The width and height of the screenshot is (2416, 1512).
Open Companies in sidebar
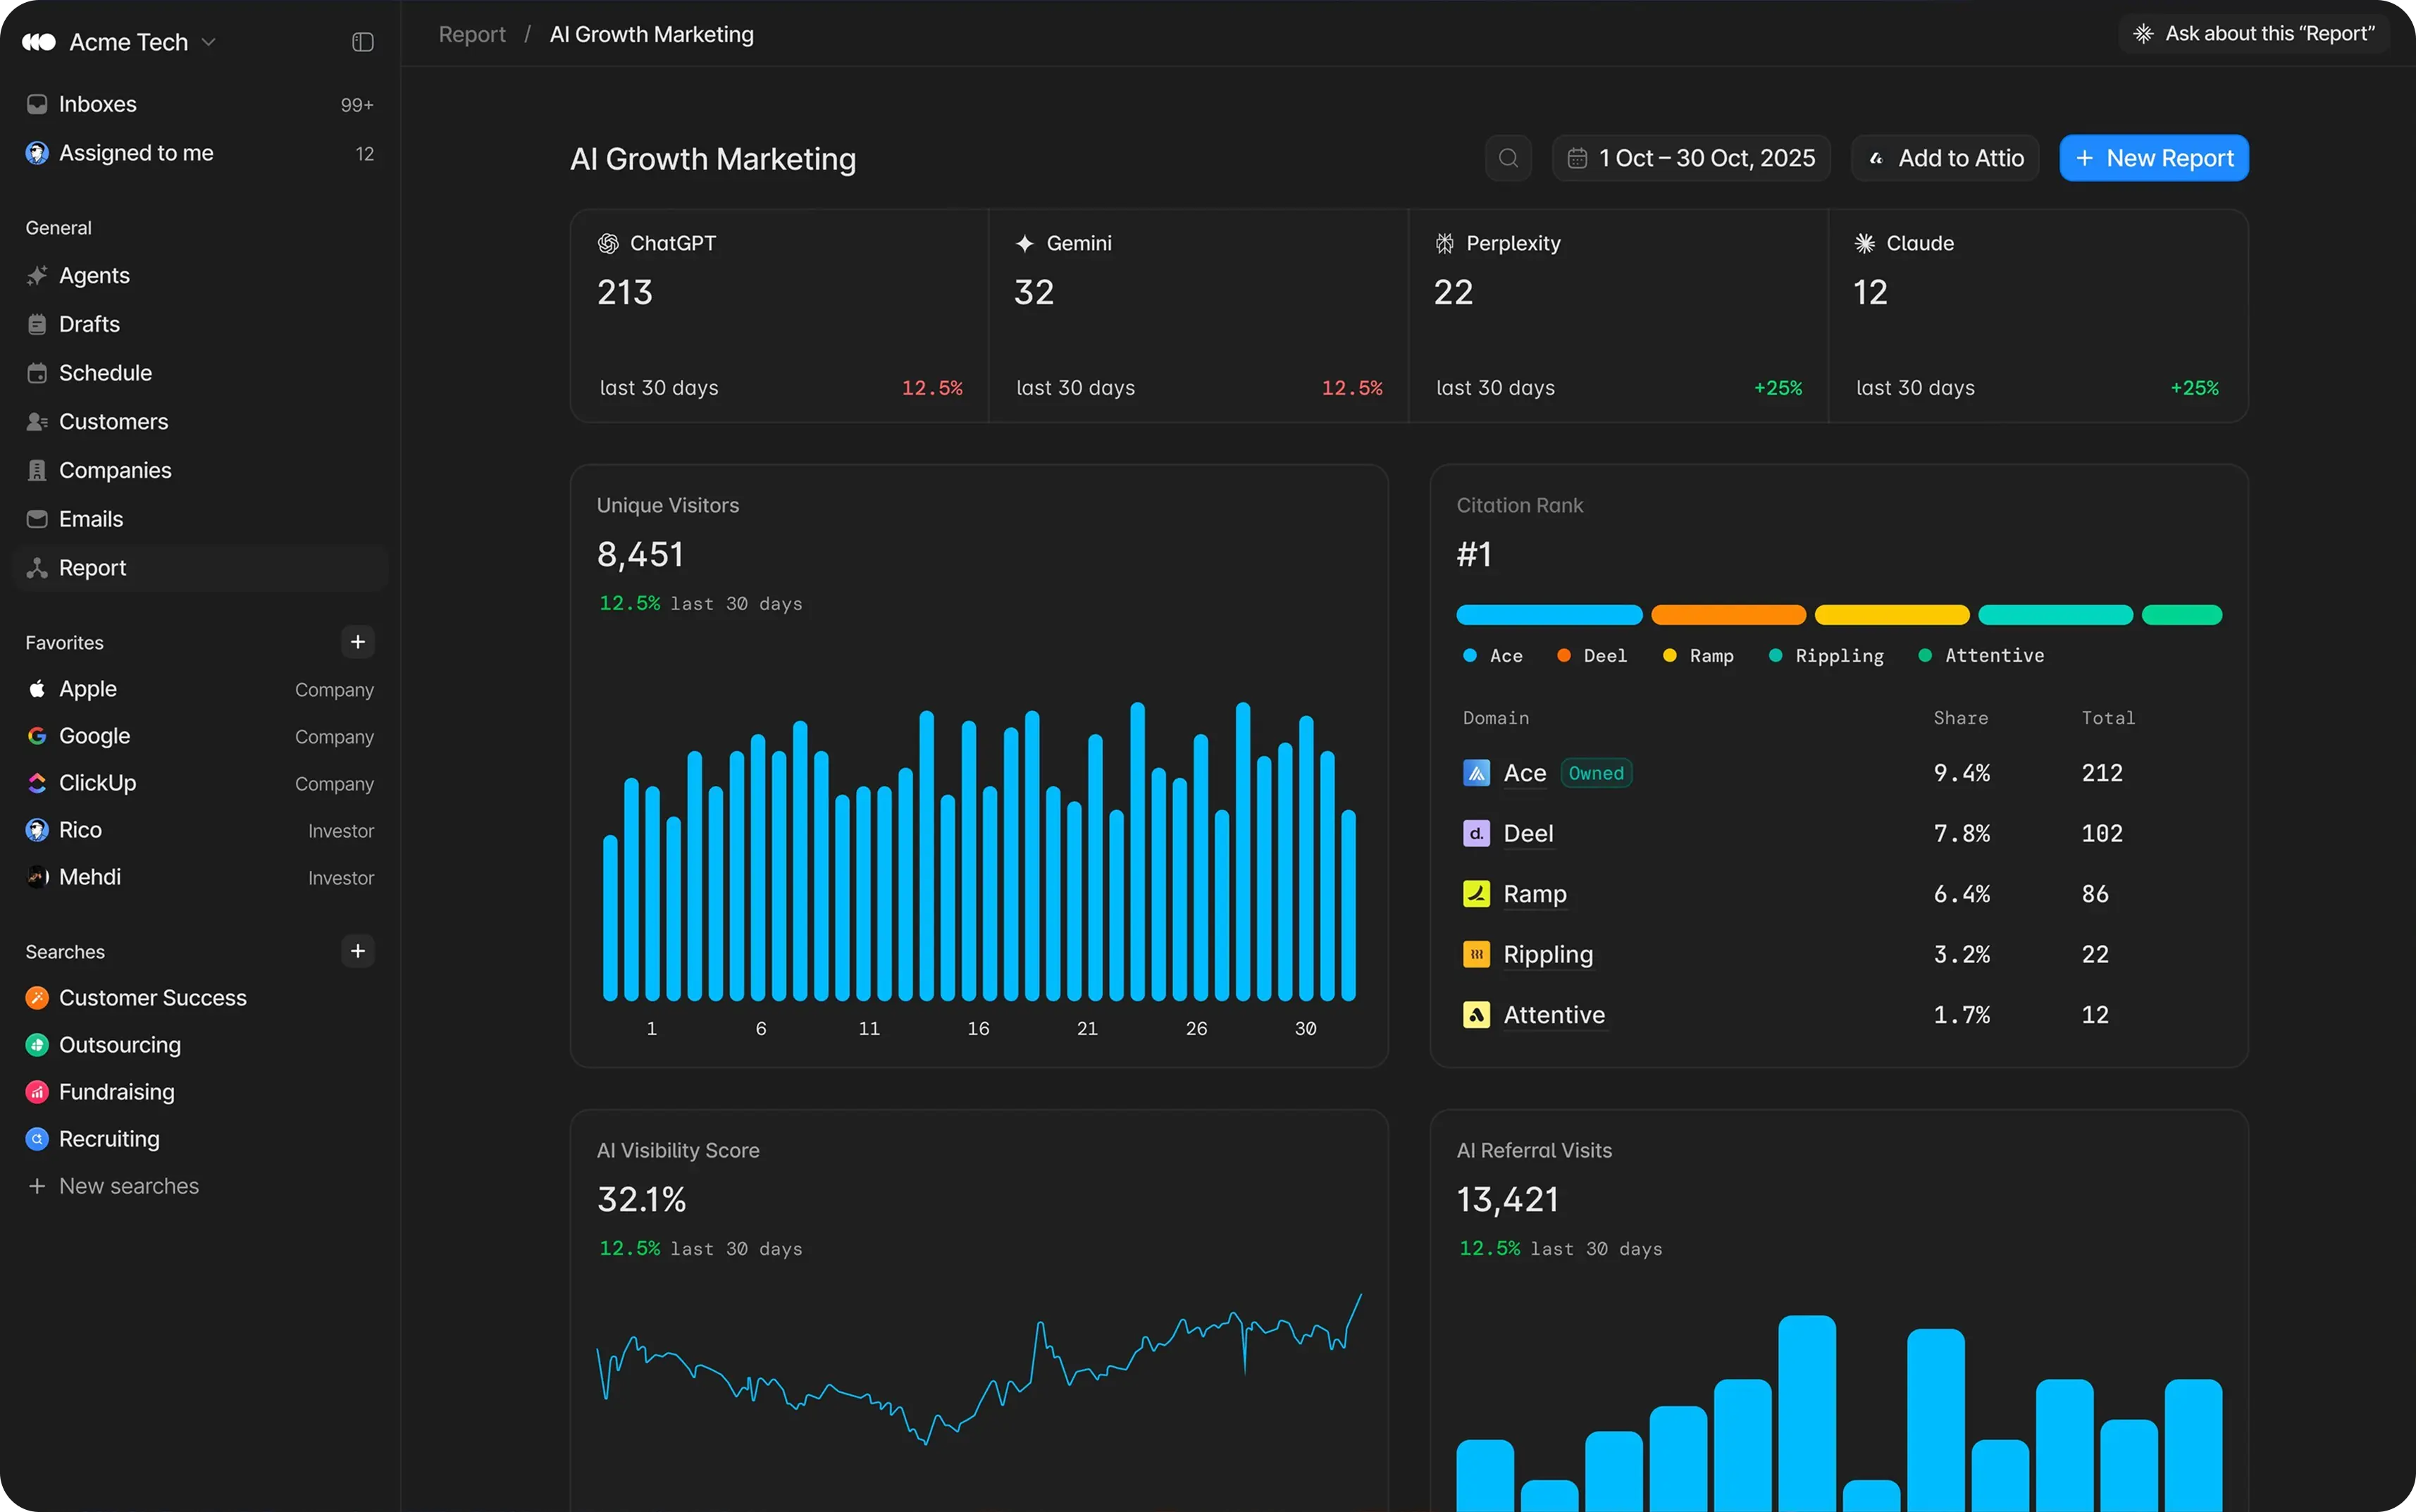pyautogui.click(x=200, y=470)
